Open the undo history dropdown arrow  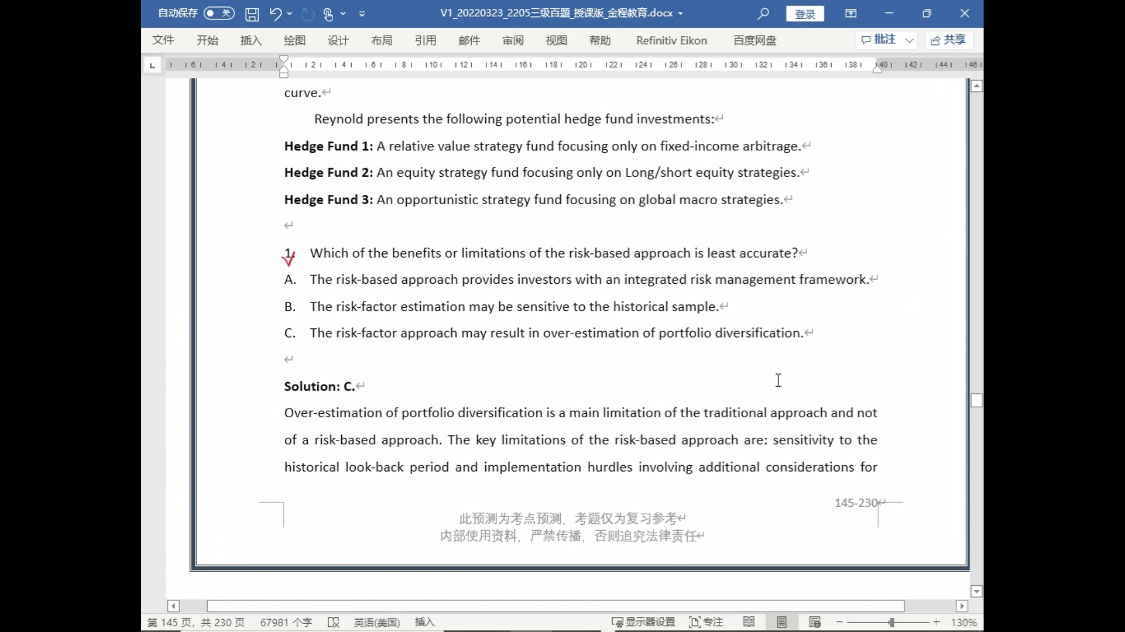[290, 14]
